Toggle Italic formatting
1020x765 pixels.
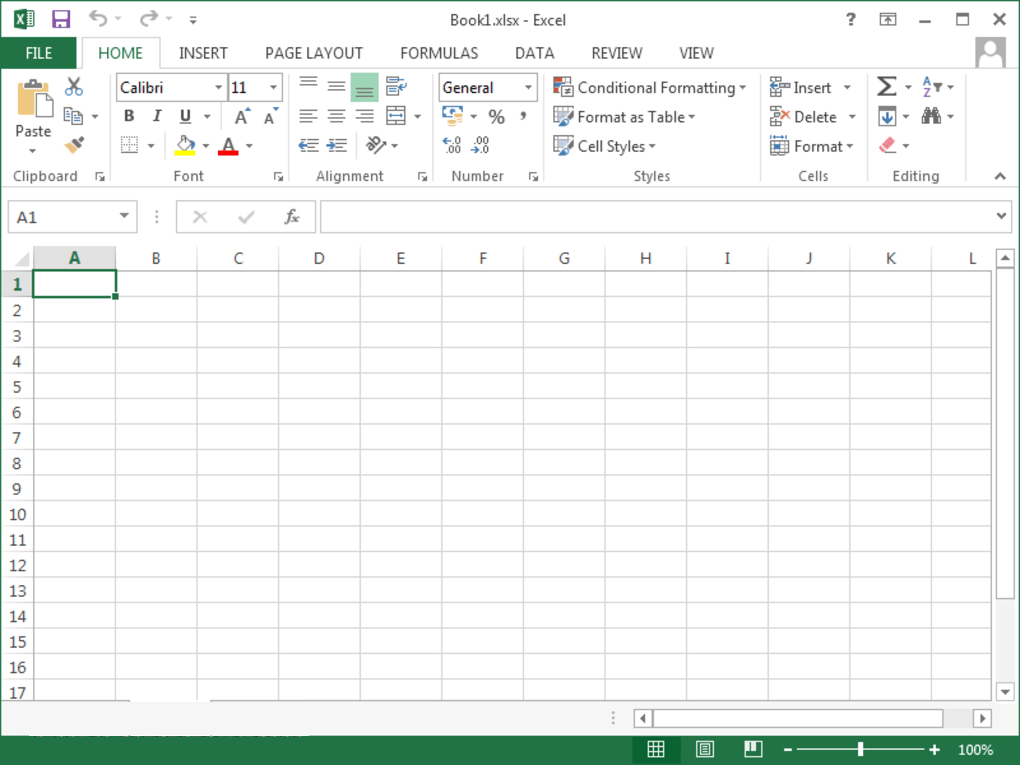[x=156, y=117]
